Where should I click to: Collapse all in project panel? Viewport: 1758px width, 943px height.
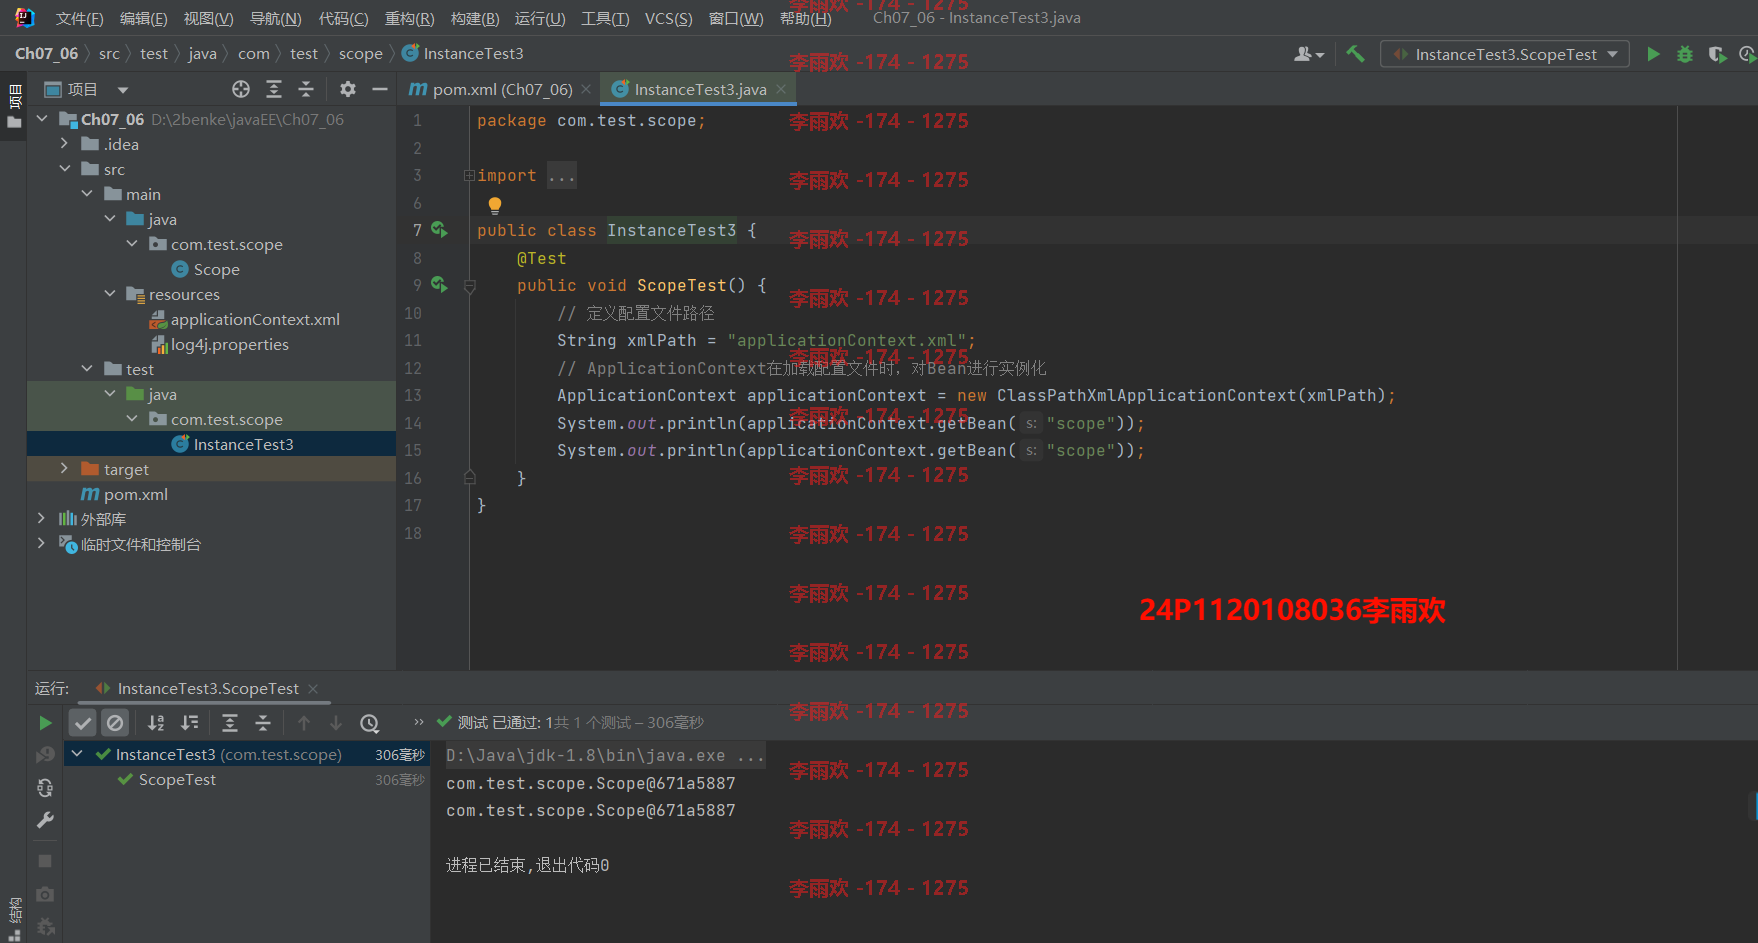click(306, 89)
